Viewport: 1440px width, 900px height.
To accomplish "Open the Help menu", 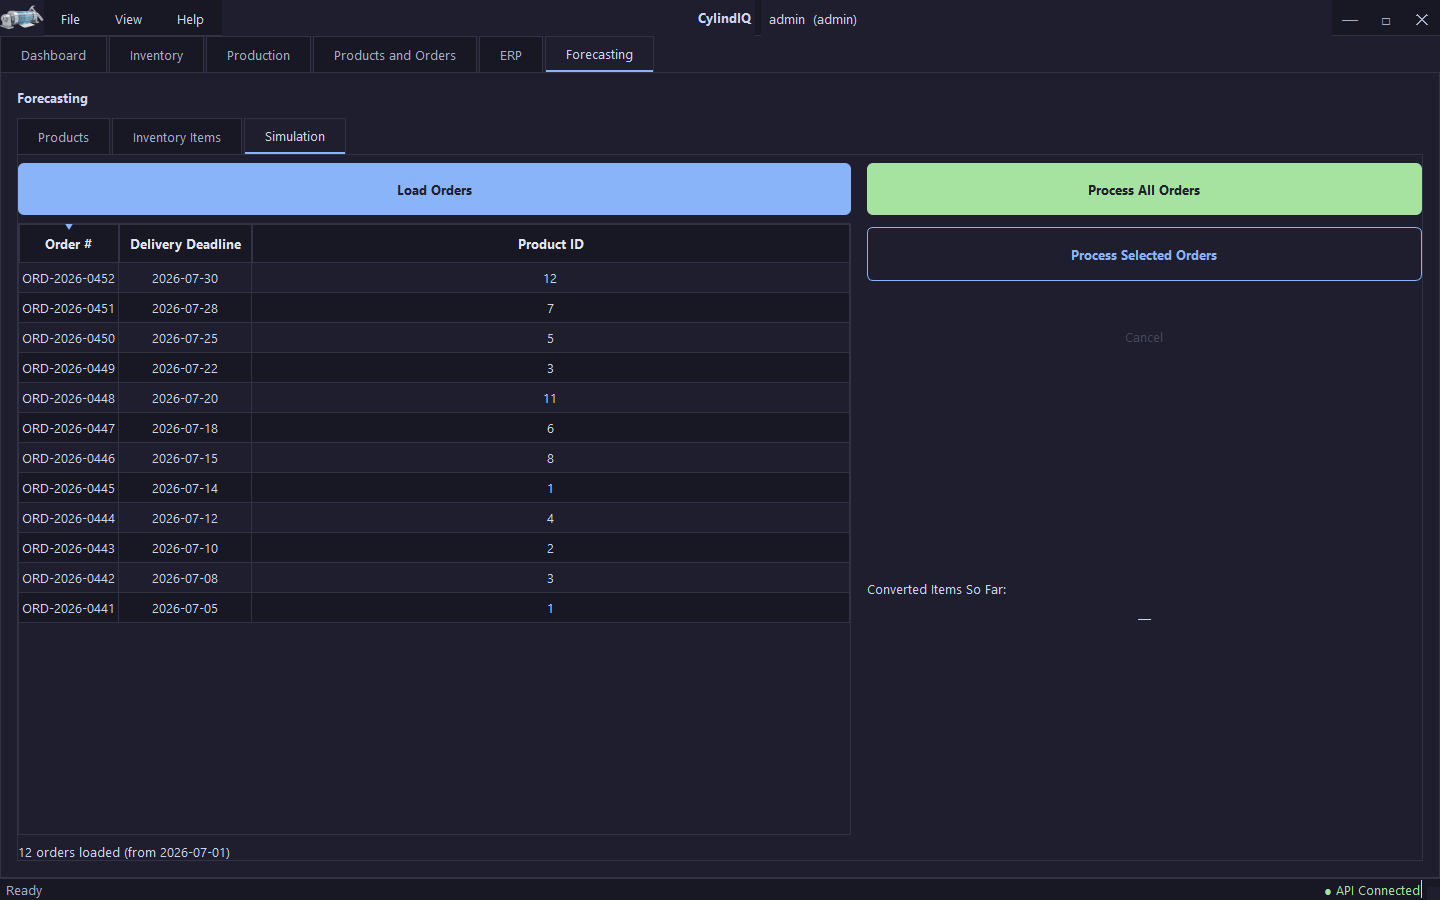I will tap(190, 19).
